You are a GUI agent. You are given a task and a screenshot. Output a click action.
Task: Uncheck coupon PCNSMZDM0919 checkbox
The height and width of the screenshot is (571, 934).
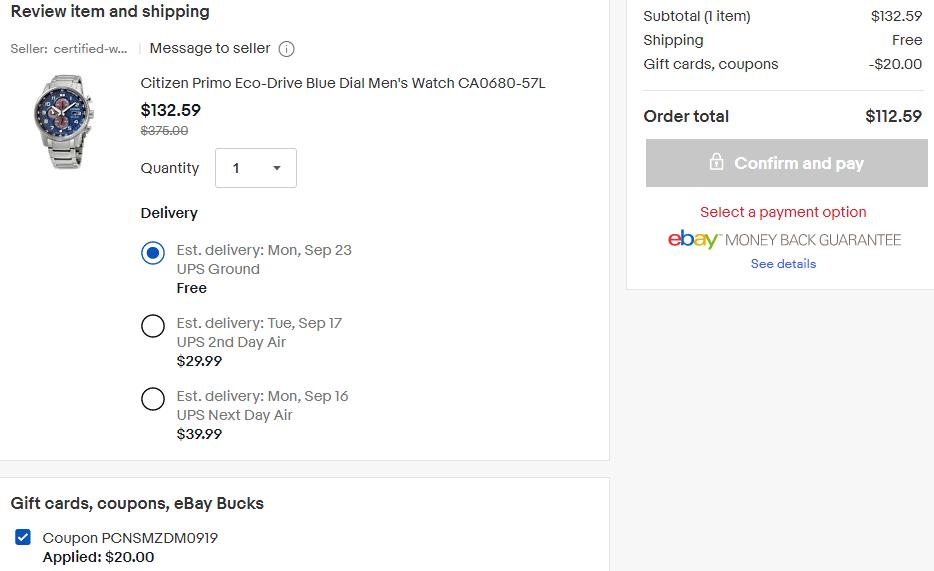[x=23, y=537]
